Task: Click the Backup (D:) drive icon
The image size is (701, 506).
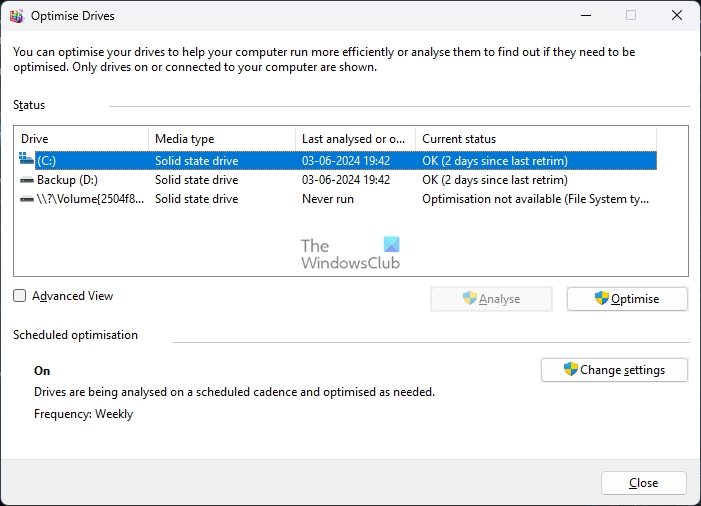Action: coord(27,180)
